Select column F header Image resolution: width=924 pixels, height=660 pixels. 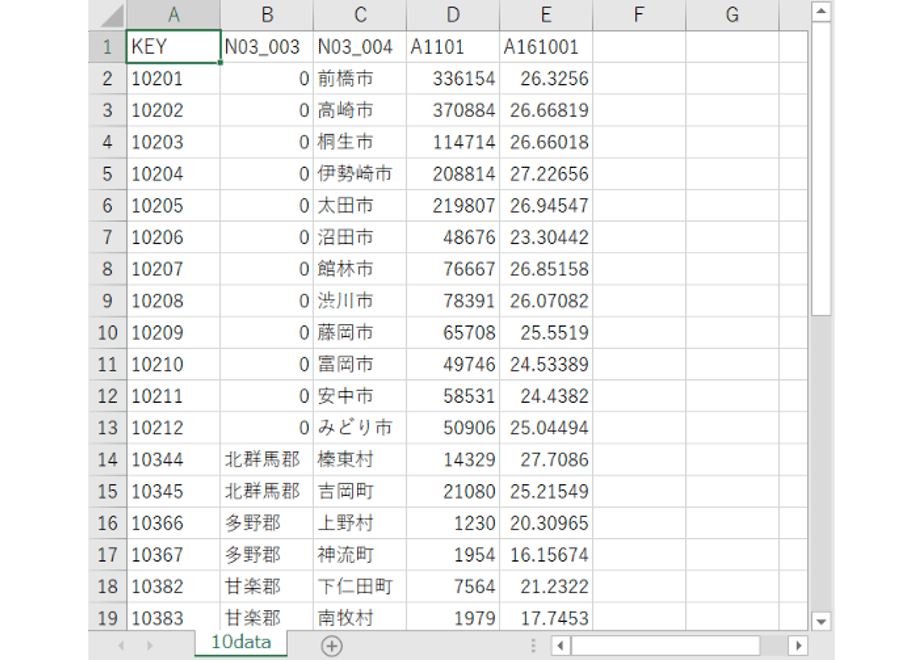click(x=639, y=15)
